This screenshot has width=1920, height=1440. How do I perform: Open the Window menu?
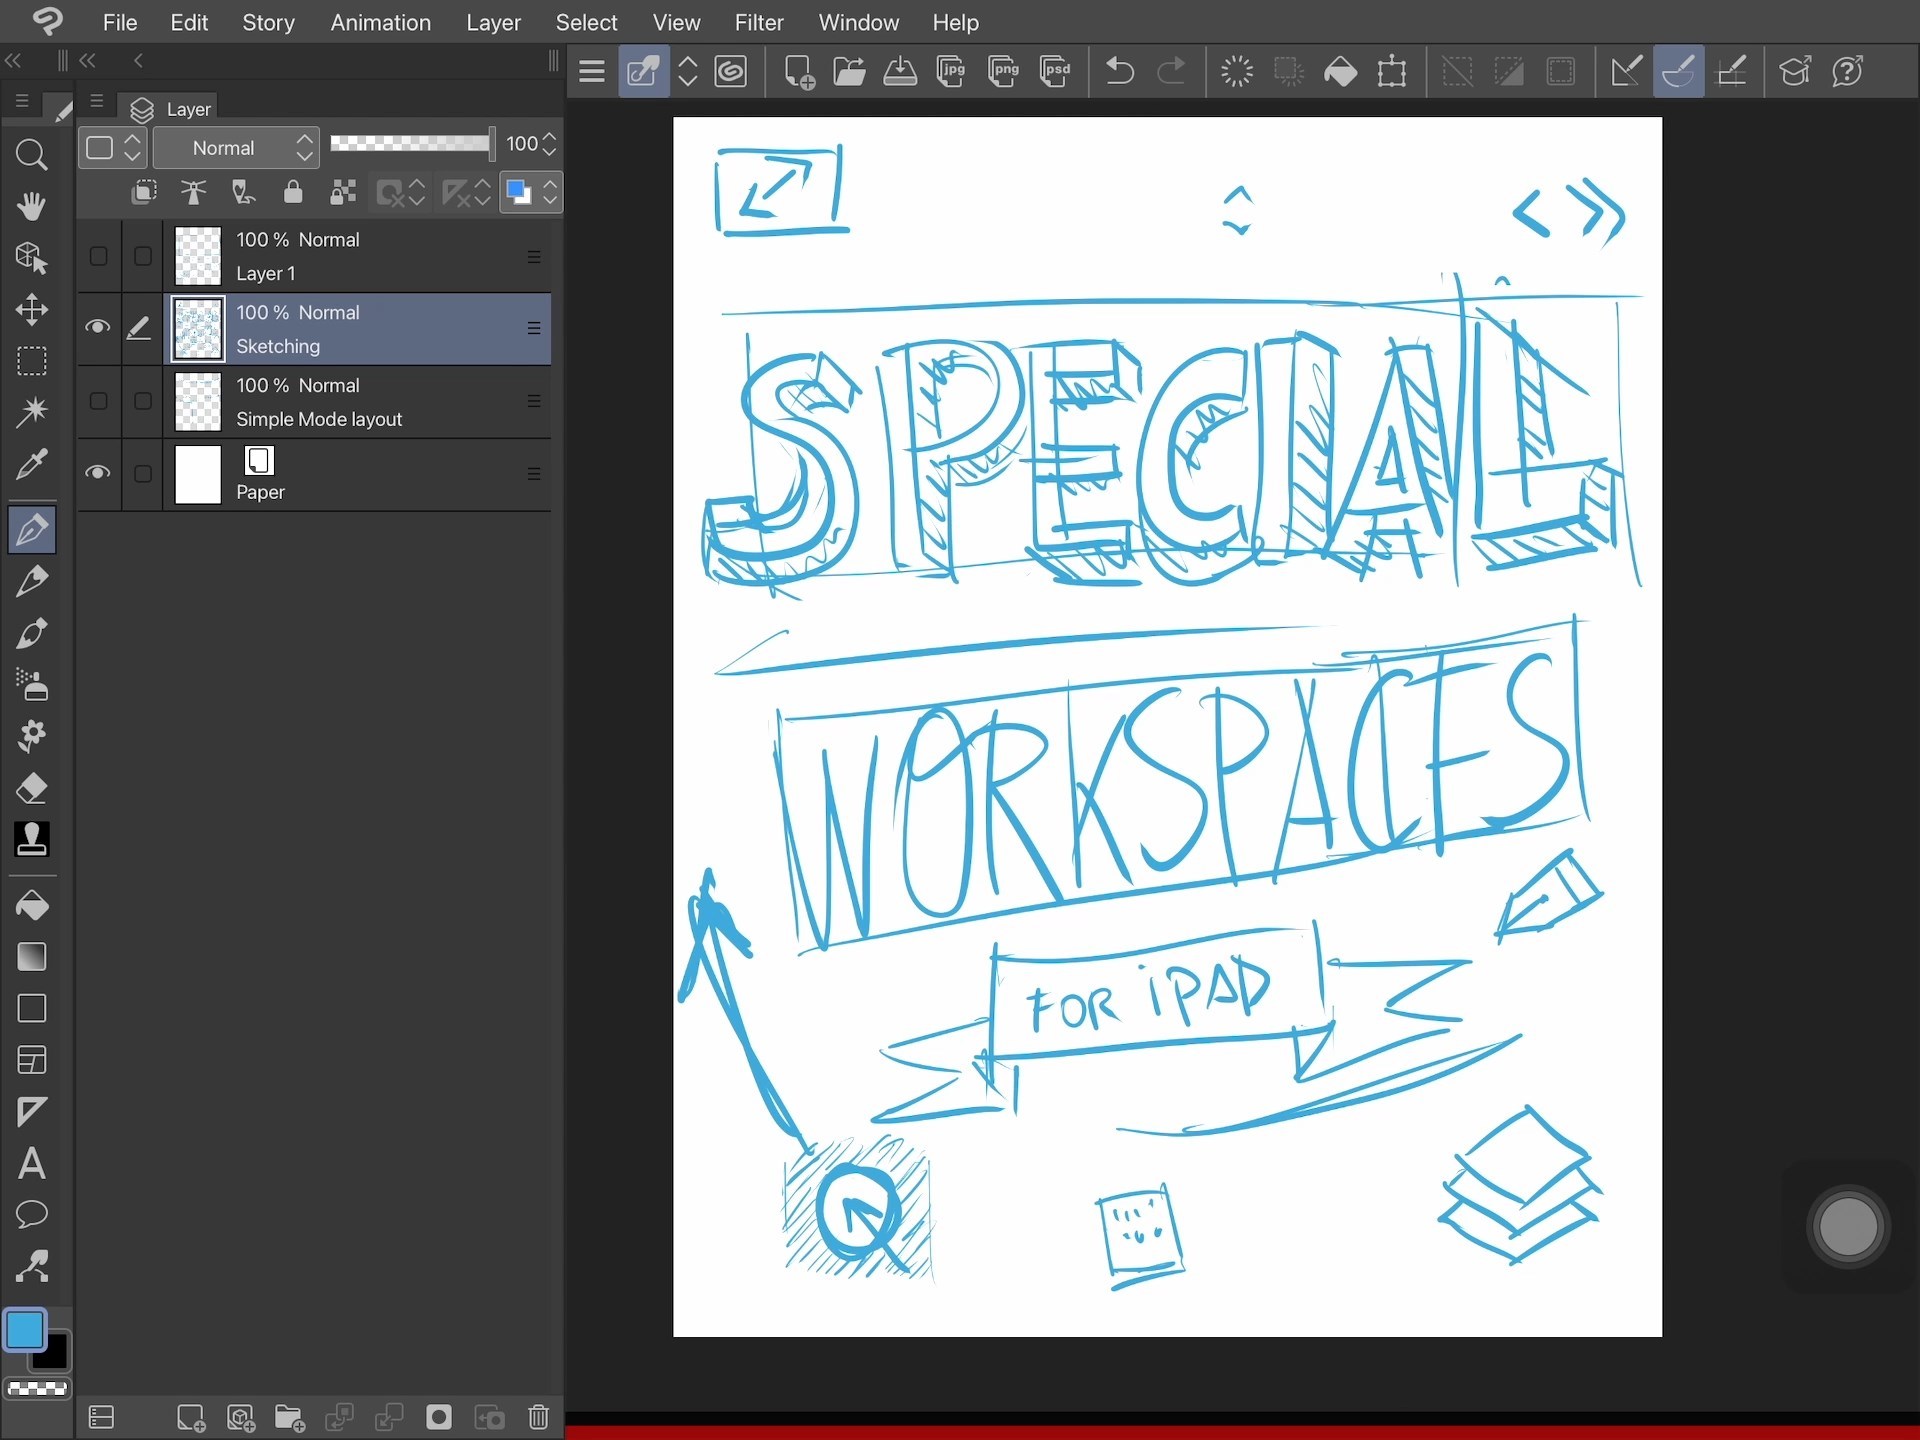point(858,22)
